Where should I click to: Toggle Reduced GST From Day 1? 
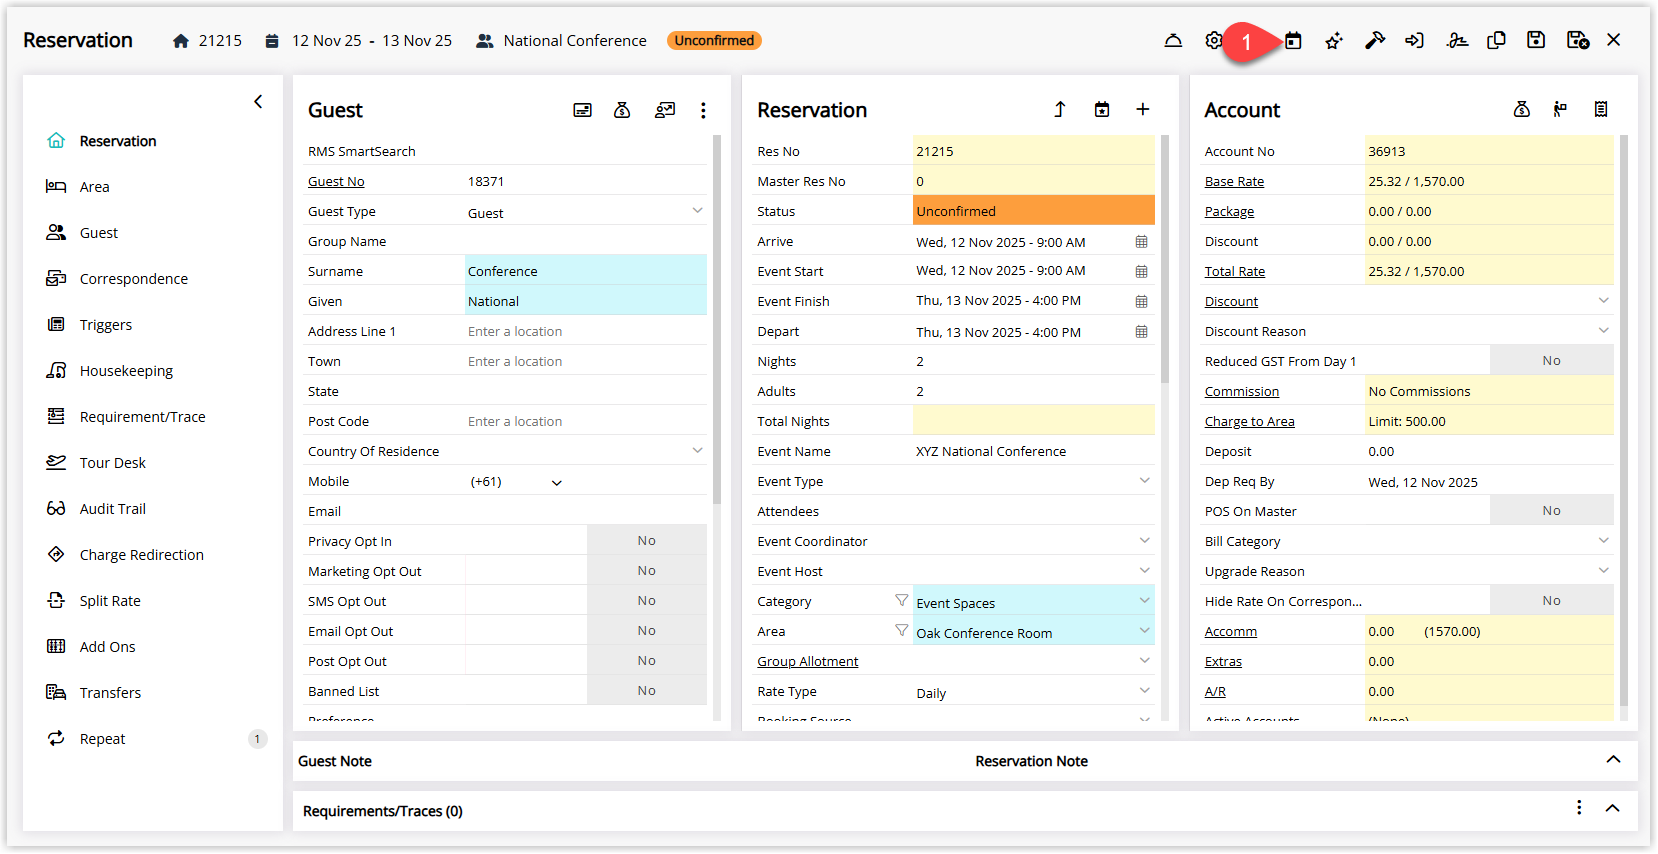click(1551, 361)
